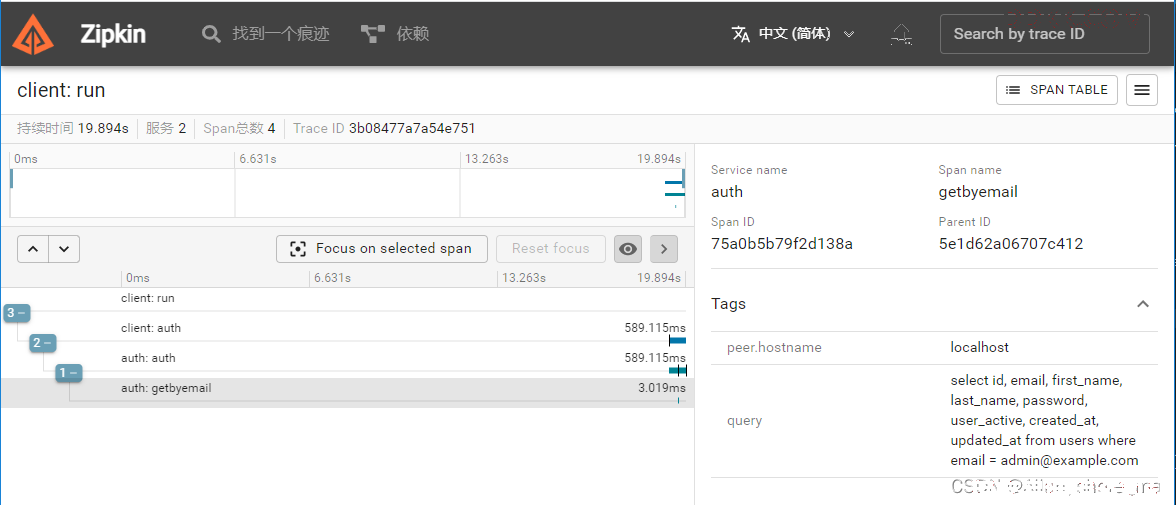Click Focus on selected span button

pyautogui.click(x=382, y=249)
